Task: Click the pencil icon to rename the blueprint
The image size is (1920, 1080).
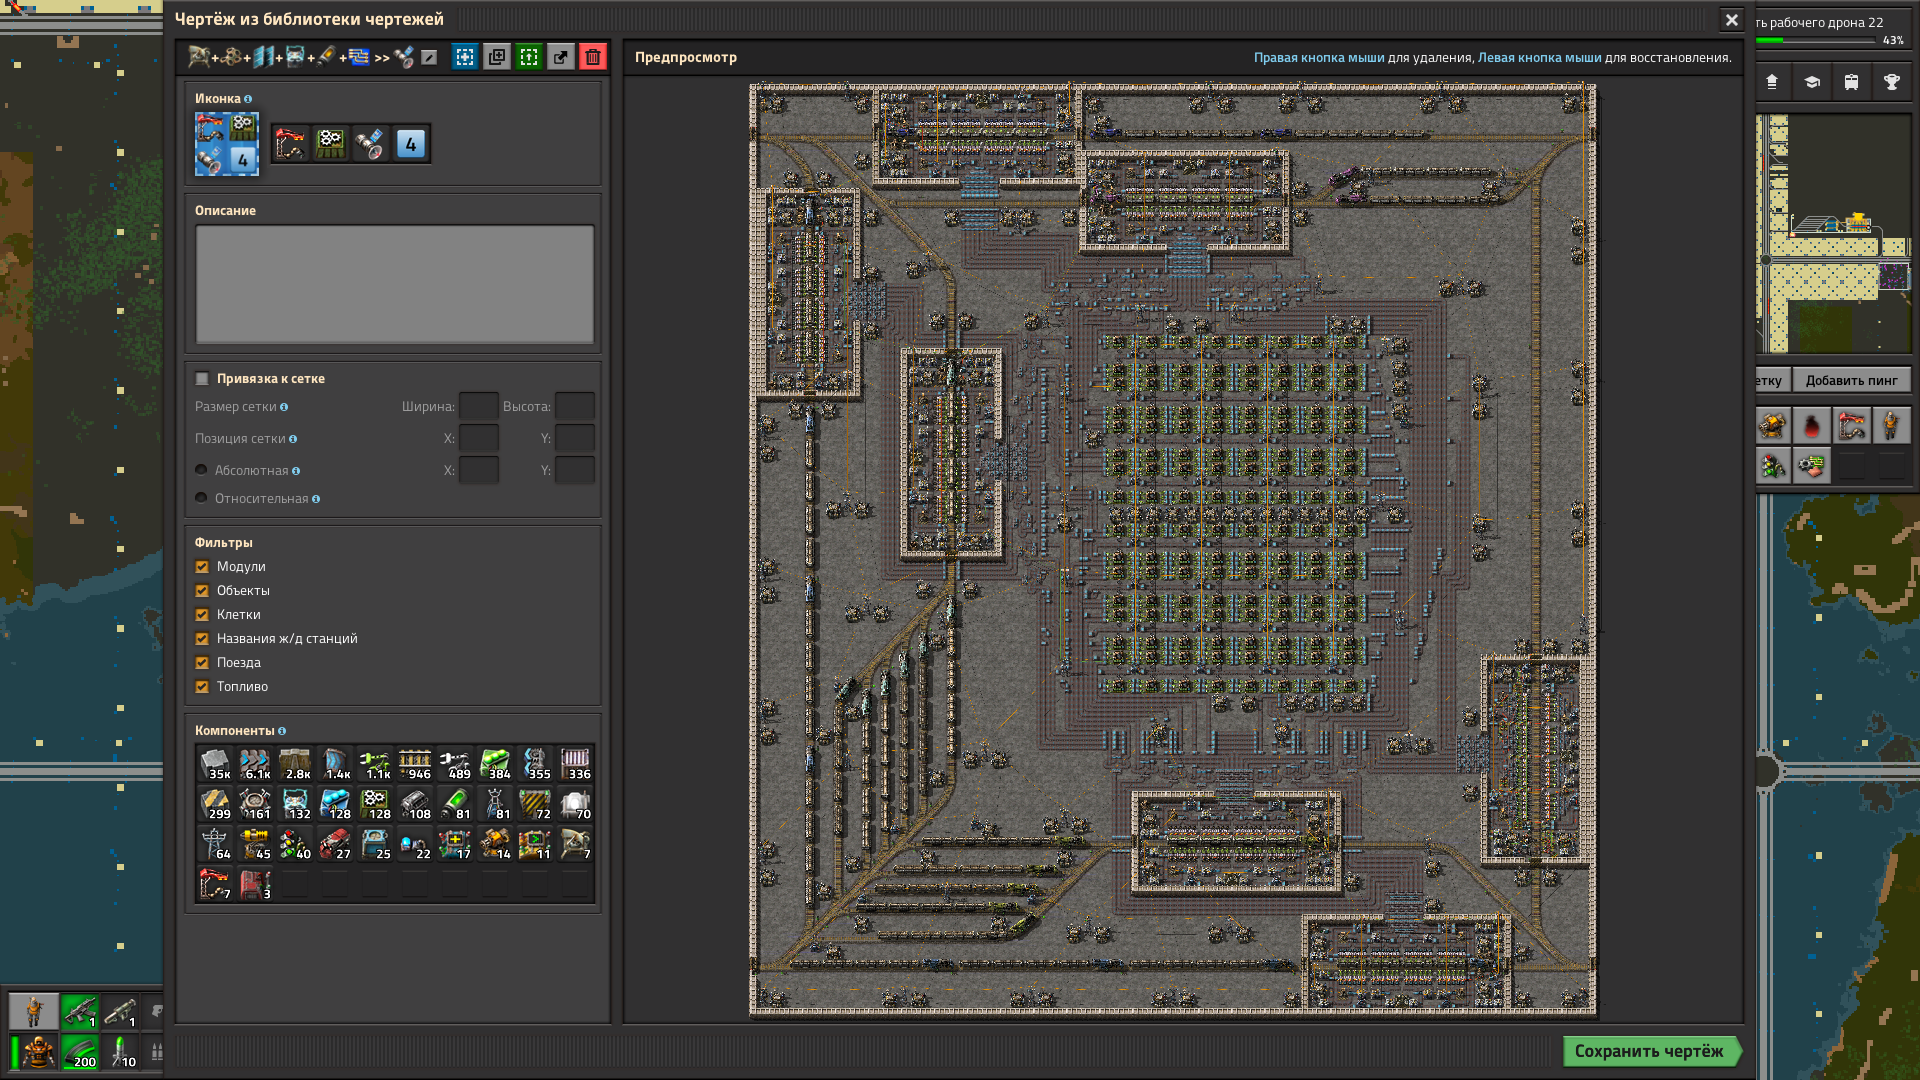Action: pos(429,57)
